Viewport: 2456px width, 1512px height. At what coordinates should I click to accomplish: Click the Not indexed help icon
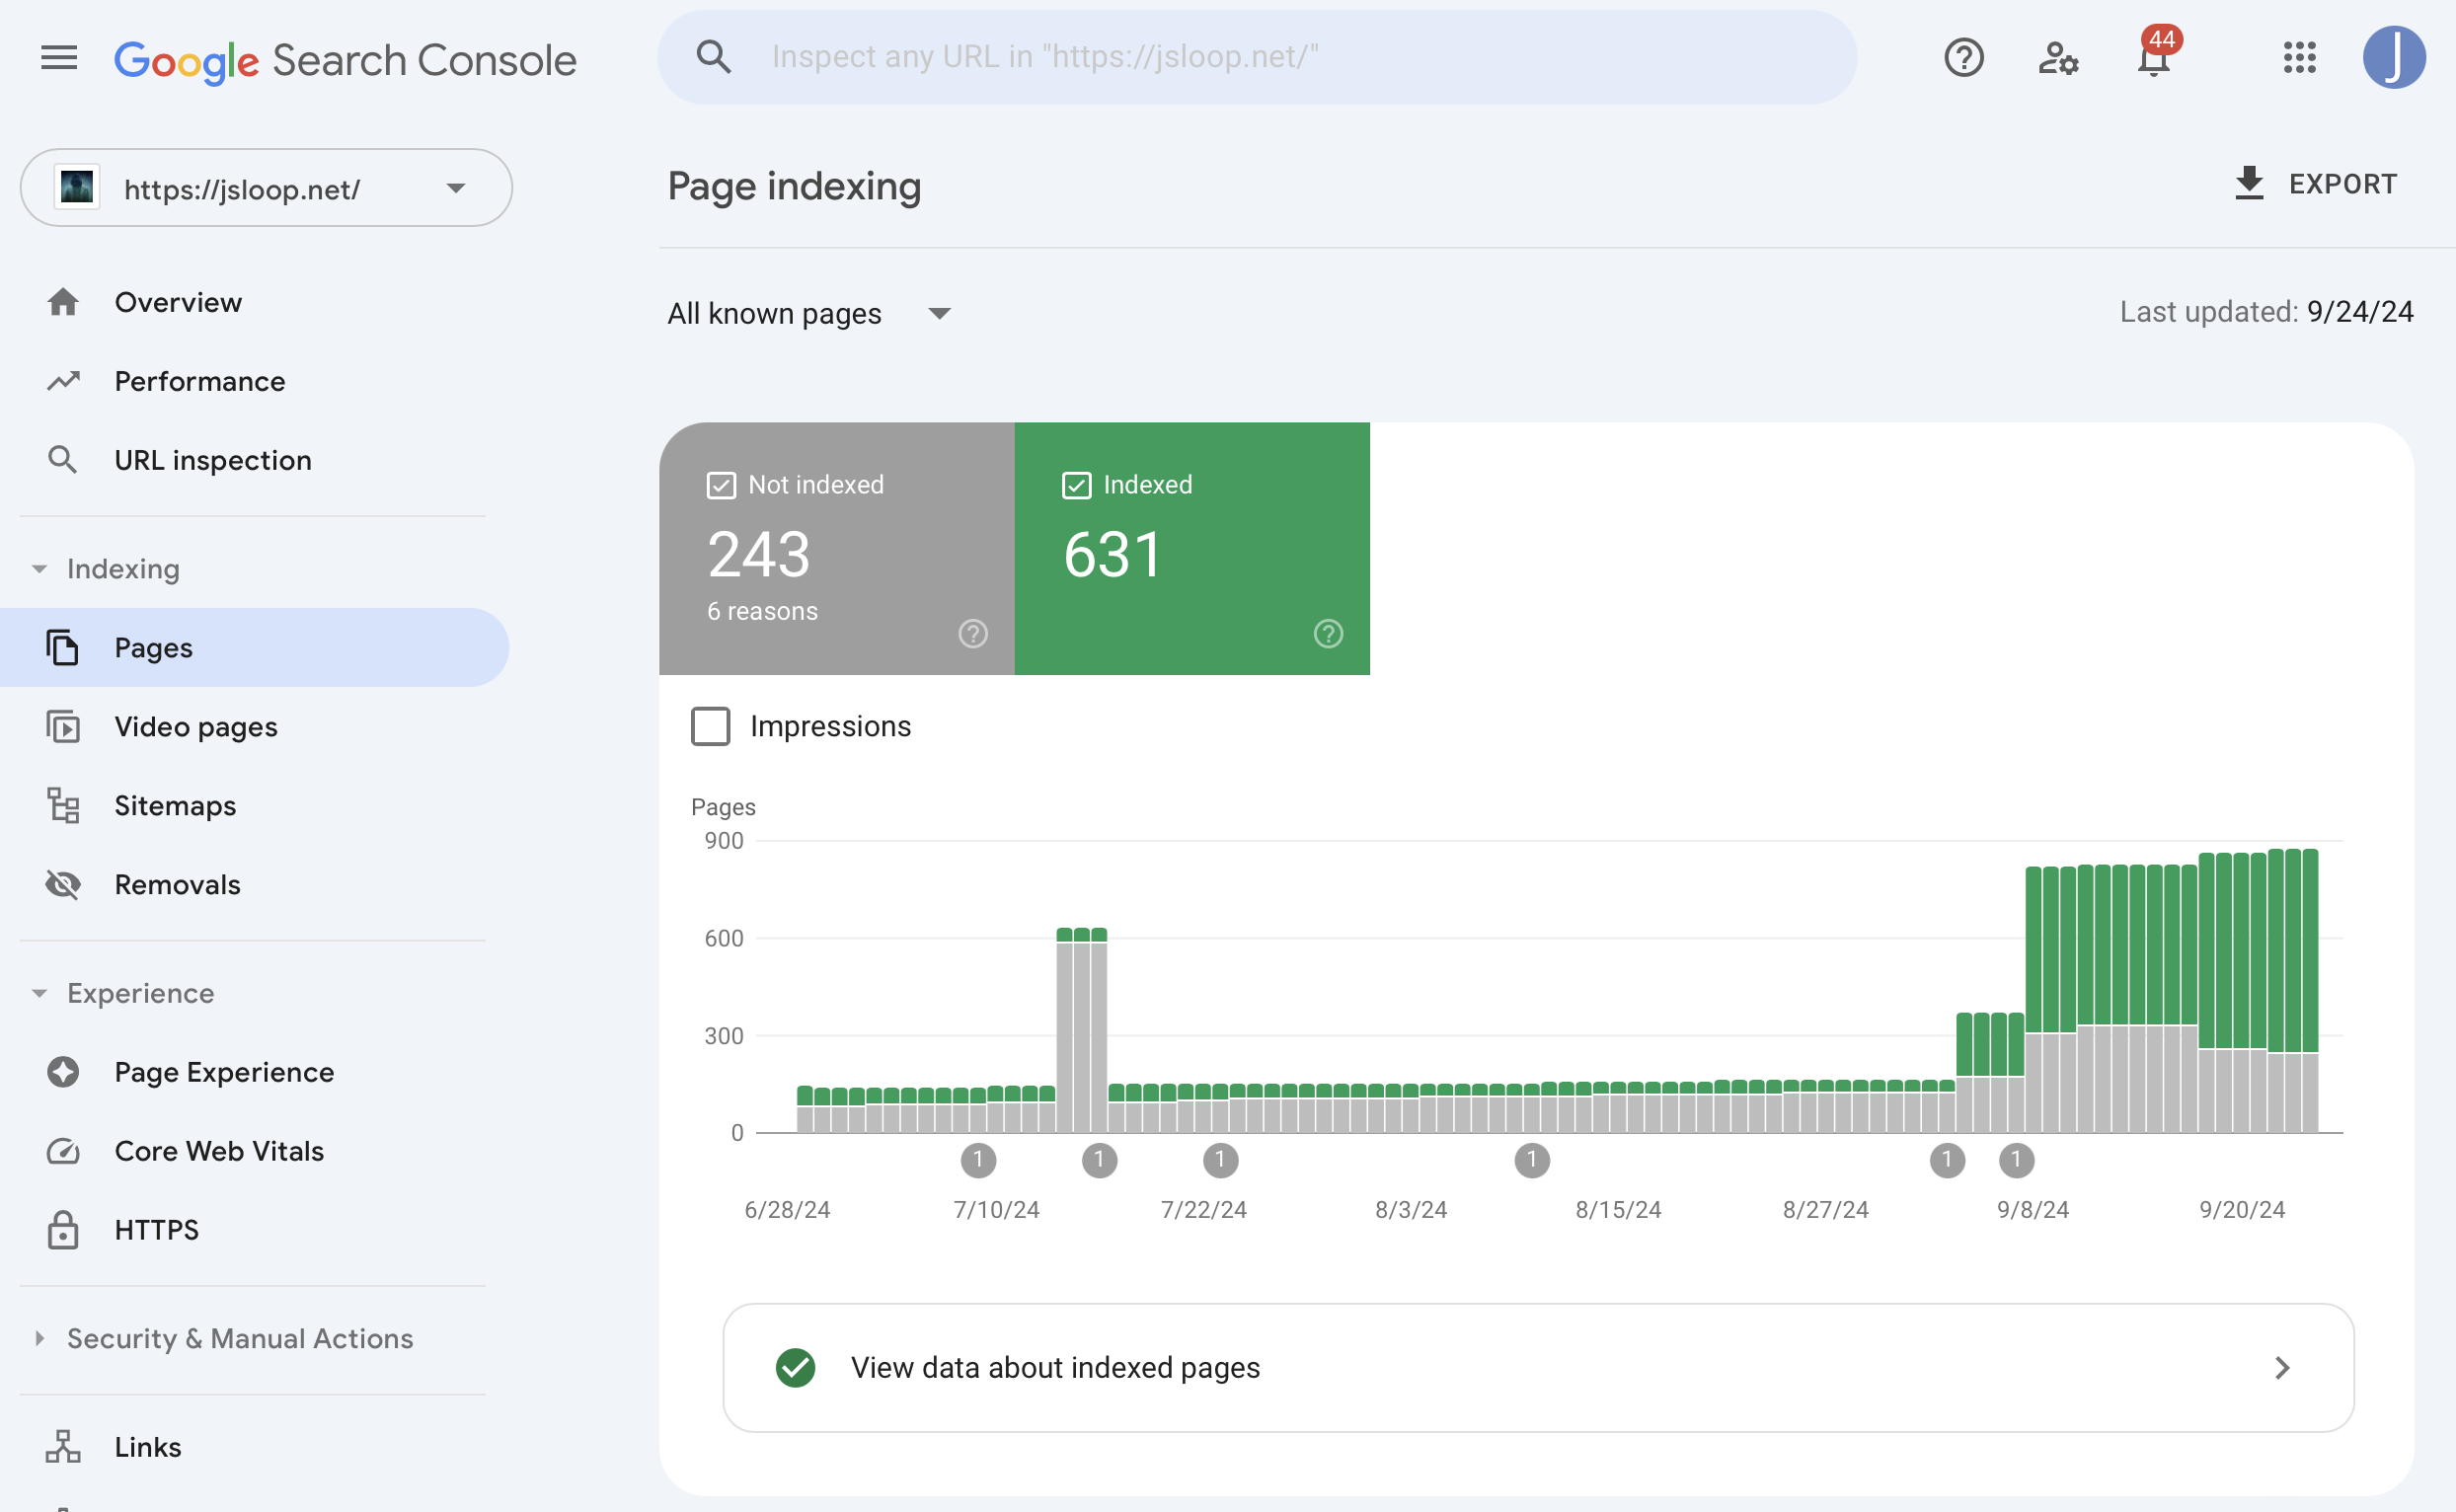pos(972,634)
